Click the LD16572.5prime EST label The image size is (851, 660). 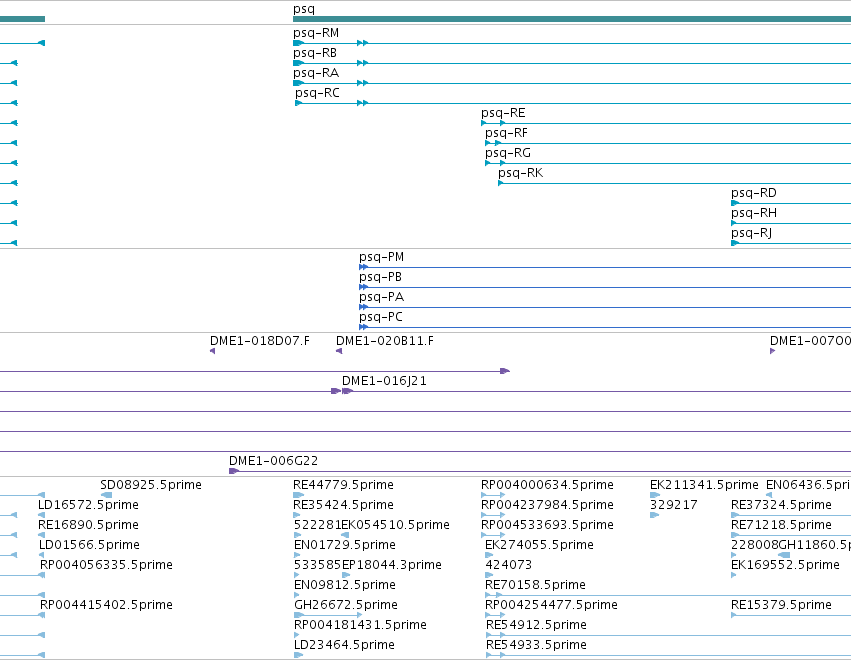tap(88, 505)
